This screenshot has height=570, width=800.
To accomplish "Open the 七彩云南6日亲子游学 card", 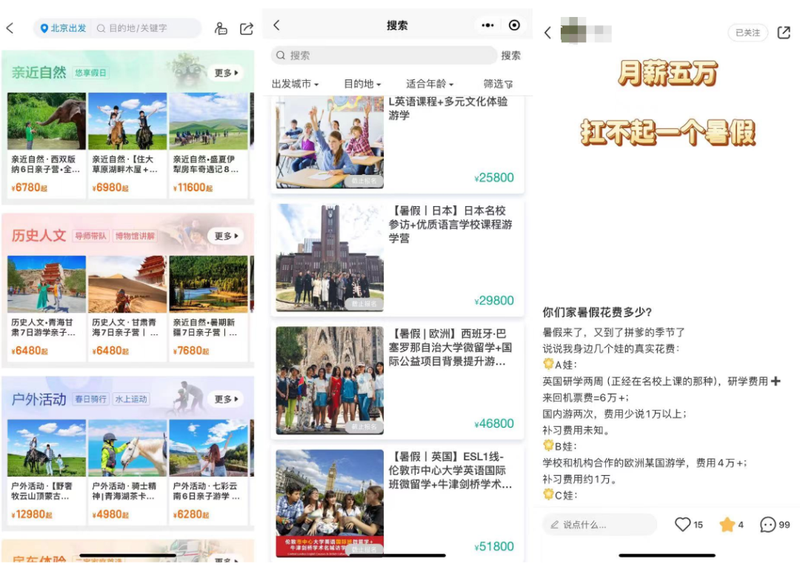I will tap(208, 472).
